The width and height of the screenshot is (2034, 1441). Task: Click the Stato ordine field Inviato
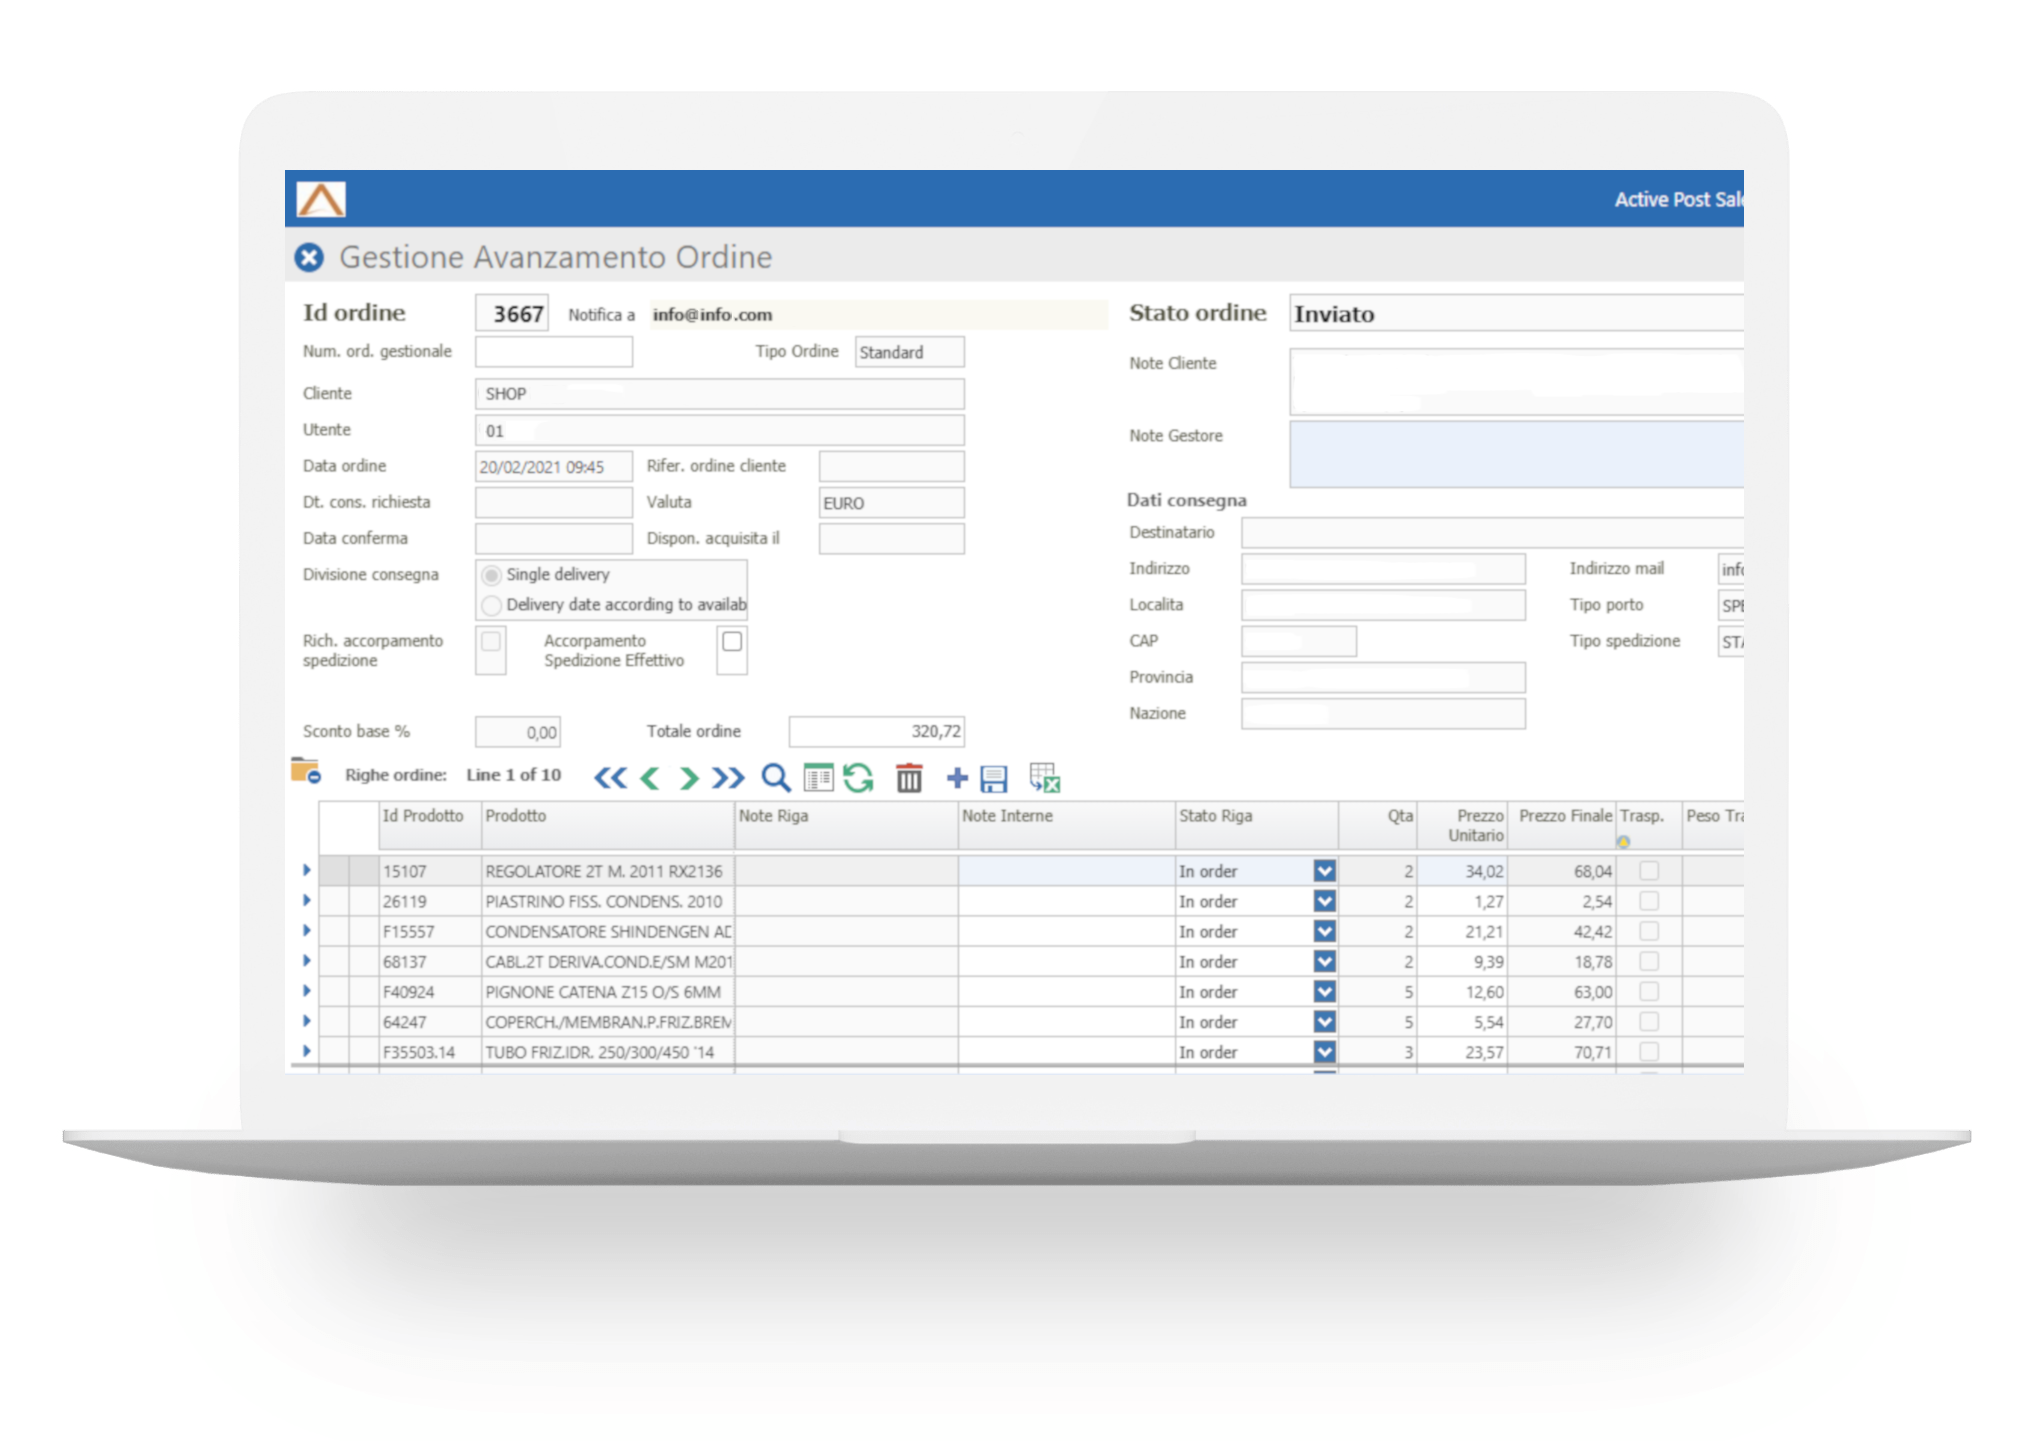(1516, 314)
